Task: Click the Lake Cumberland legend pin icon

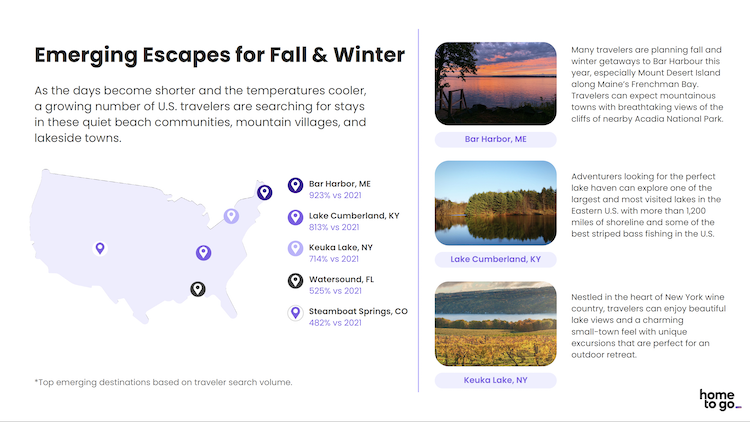Action: coord(295,217)
